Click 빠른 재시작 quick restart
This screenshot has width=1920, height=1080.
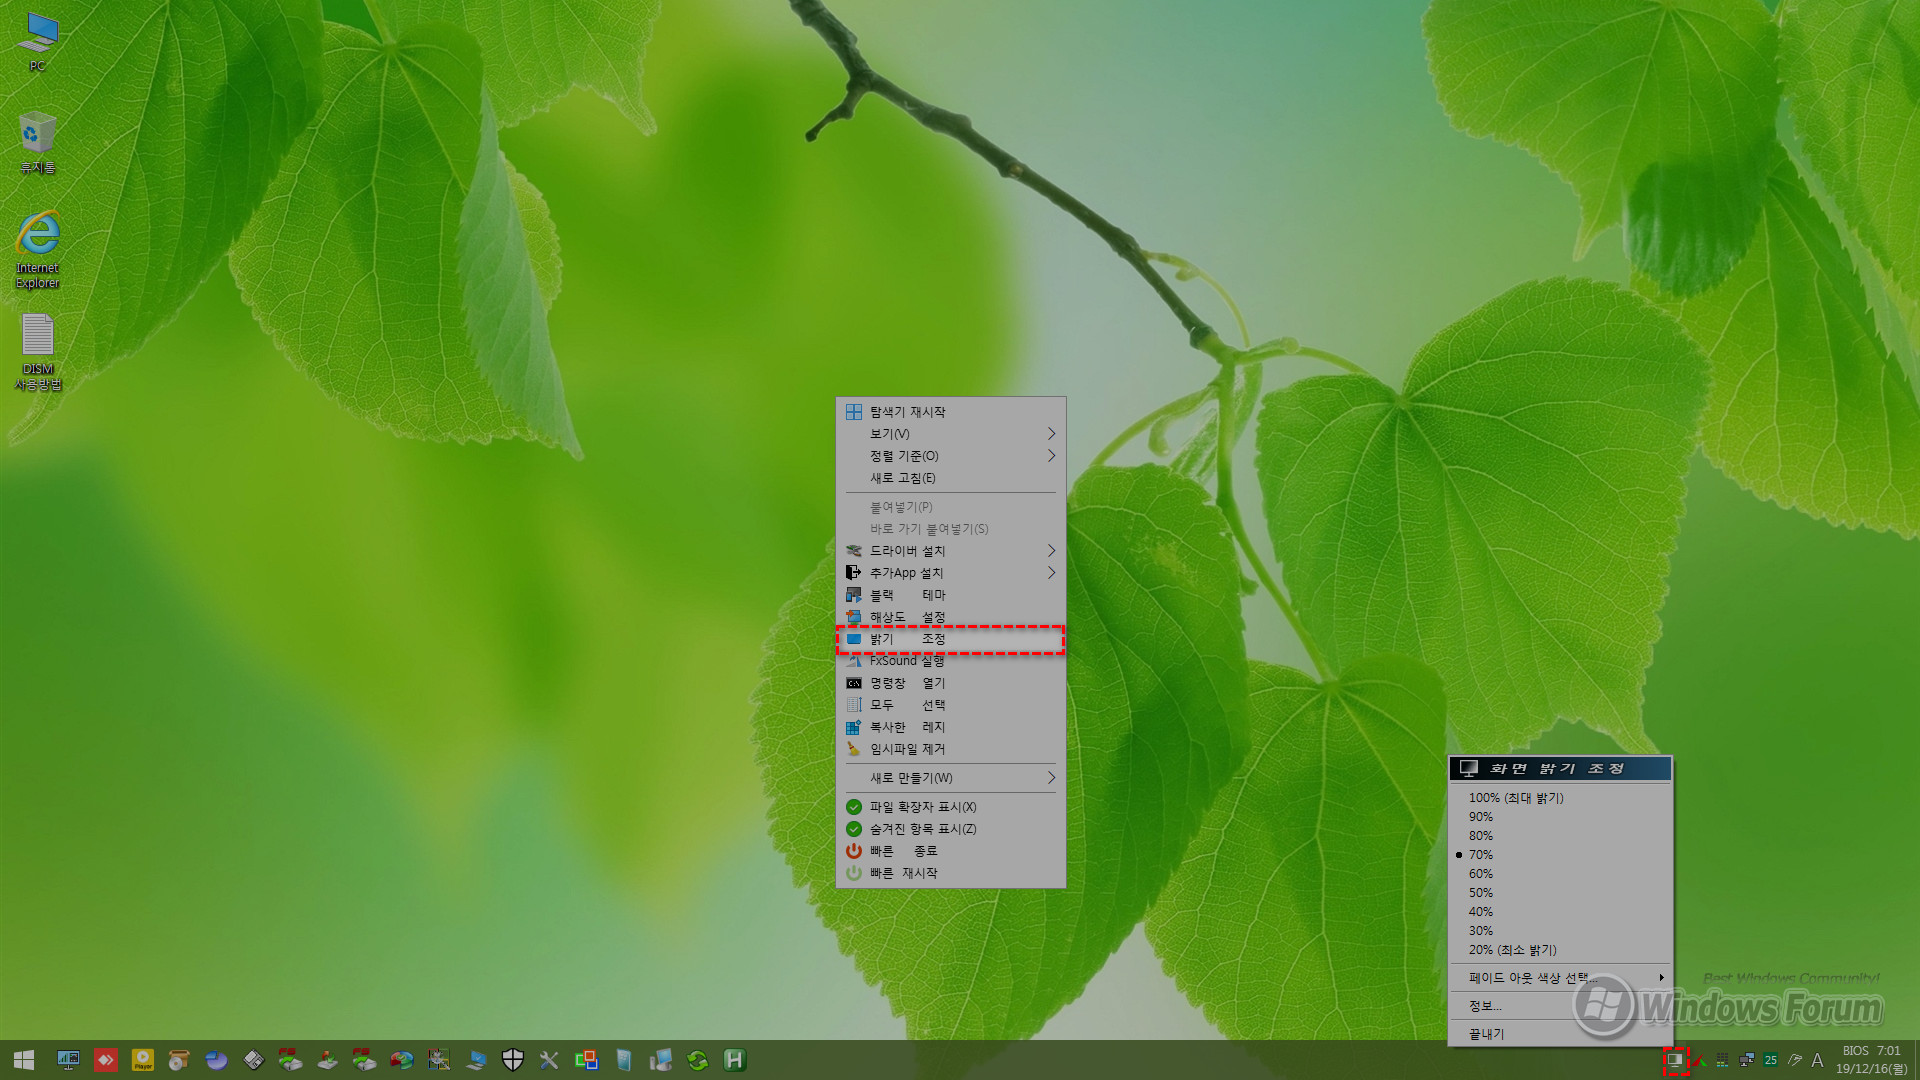point(951,873)
